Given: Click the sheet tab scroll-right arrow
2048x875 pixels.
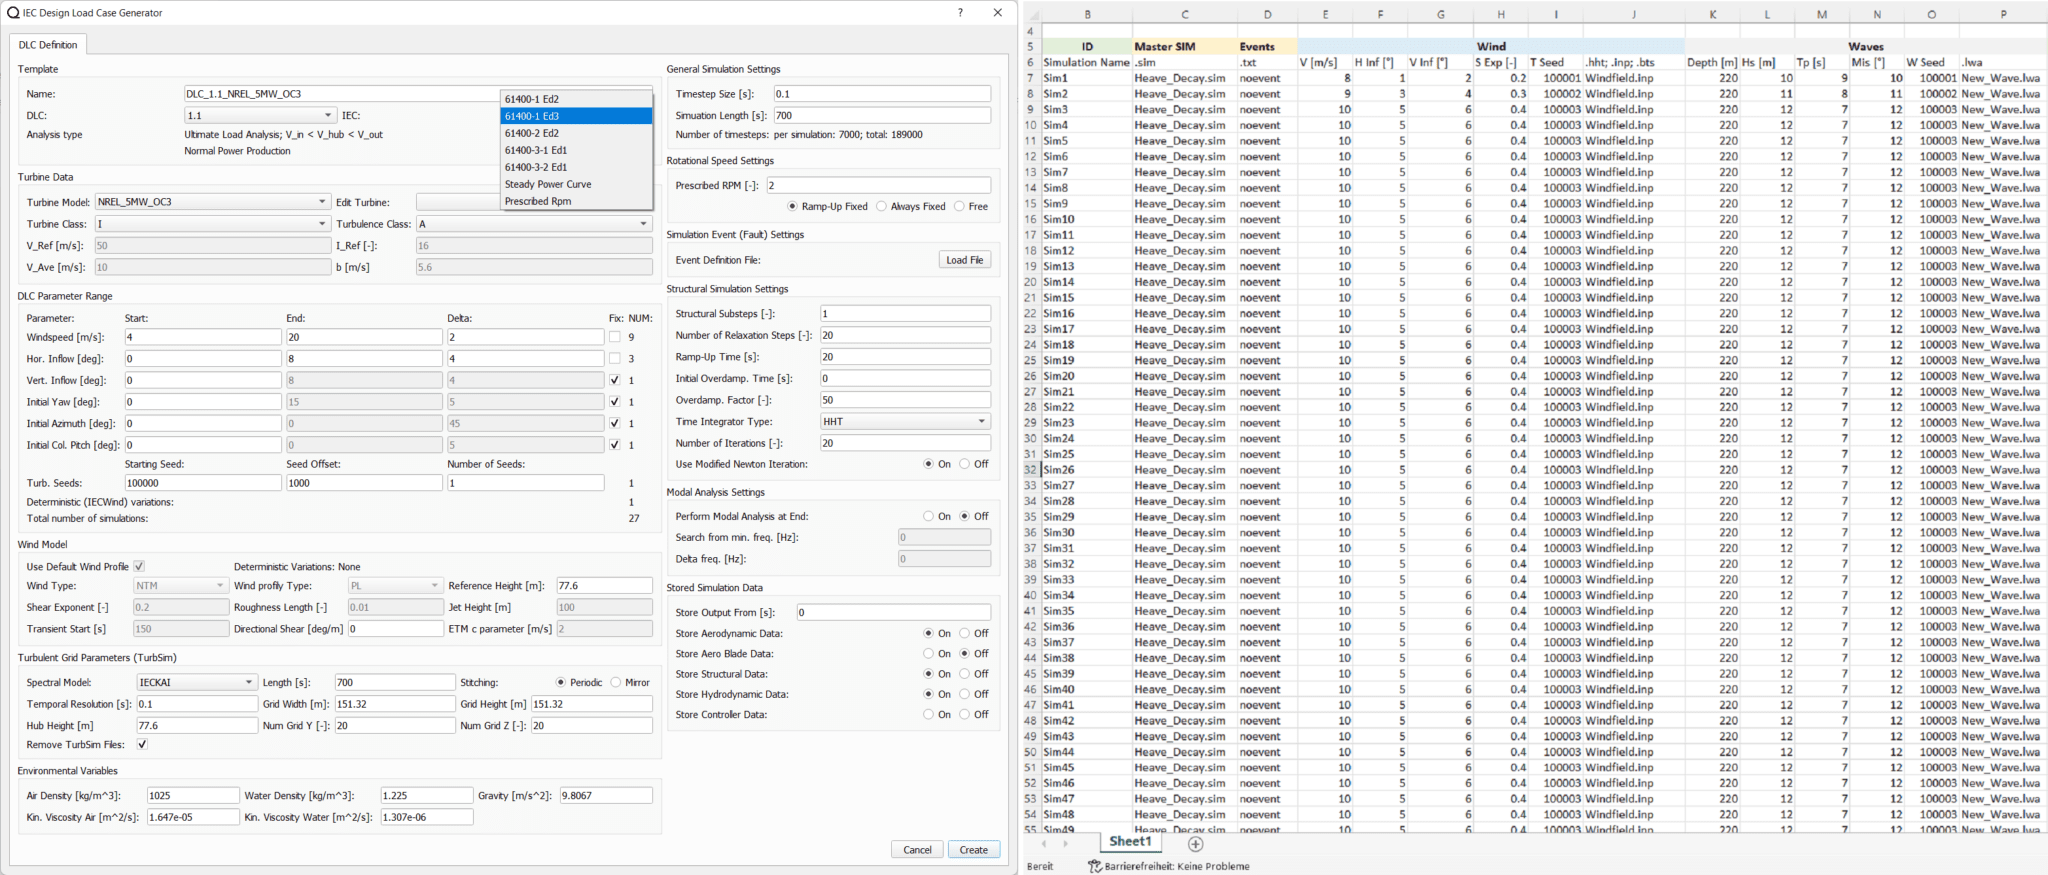Looking at the screenshot, I should tap(1065, 844).
